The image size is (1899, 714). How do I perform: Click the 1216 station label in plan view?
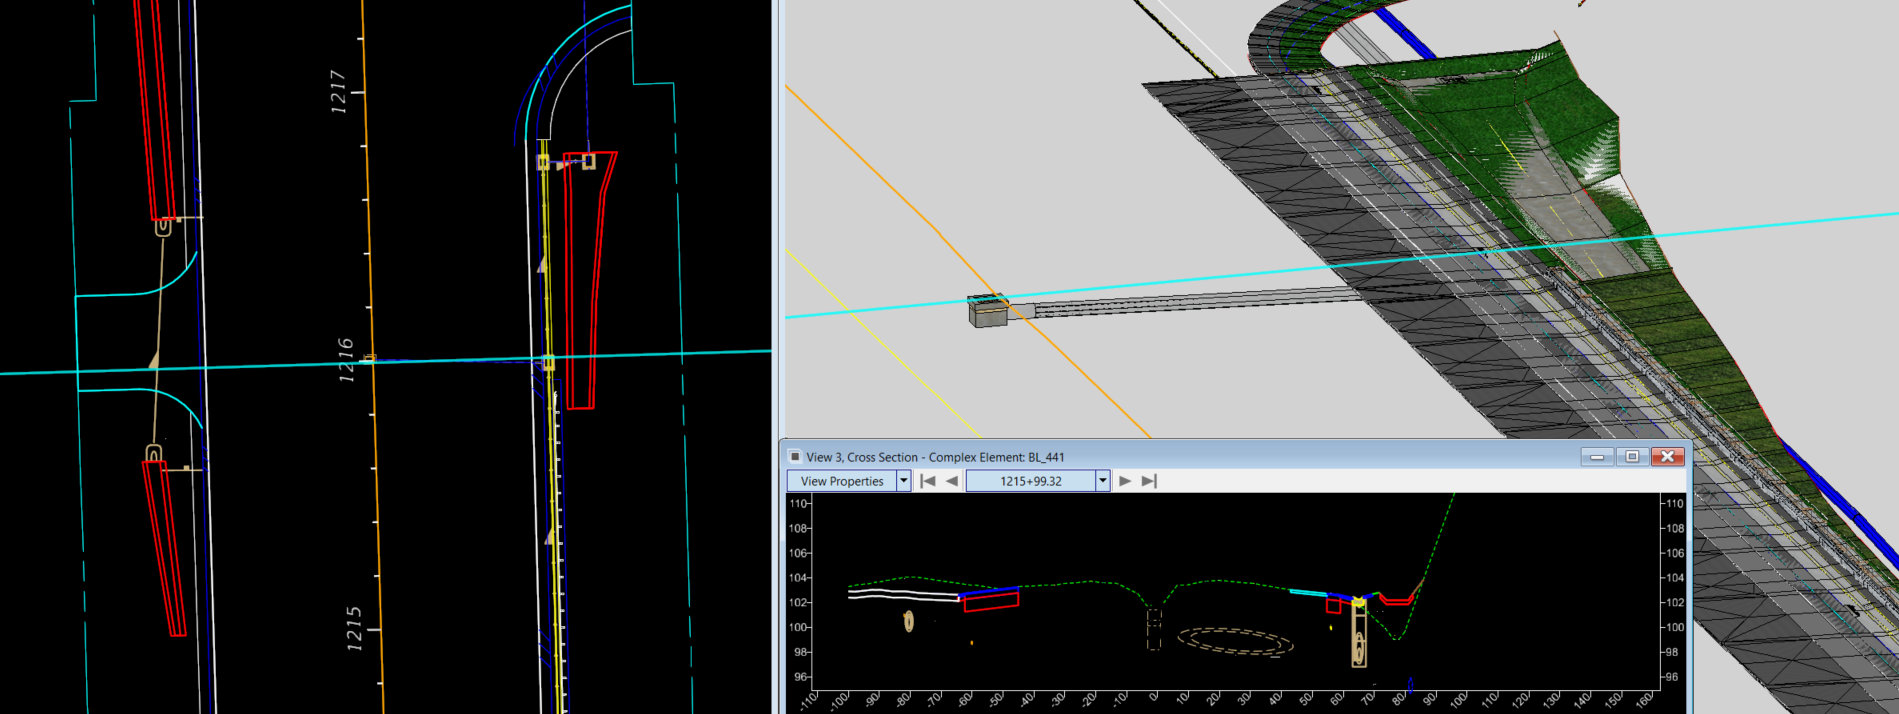(x=346, y=360)
